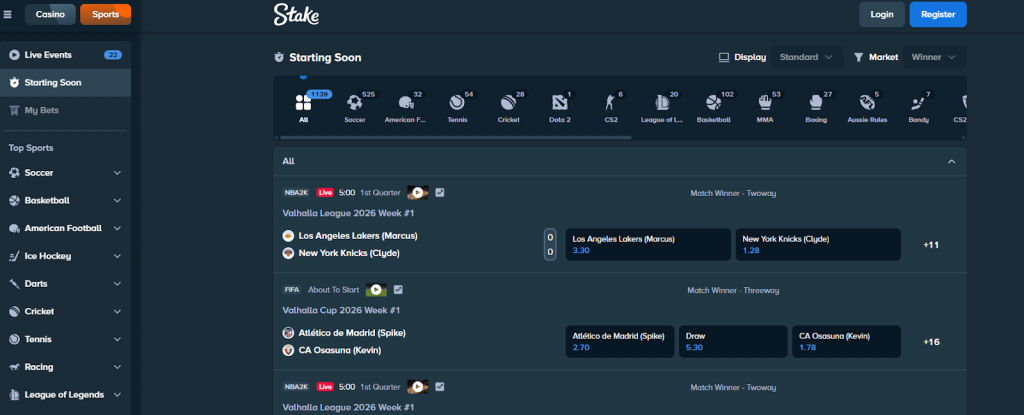Image resolution: width=1024 pixels, height=415 pixels.
Task: Click the Display monitor icon
Action: coord(724,58)
